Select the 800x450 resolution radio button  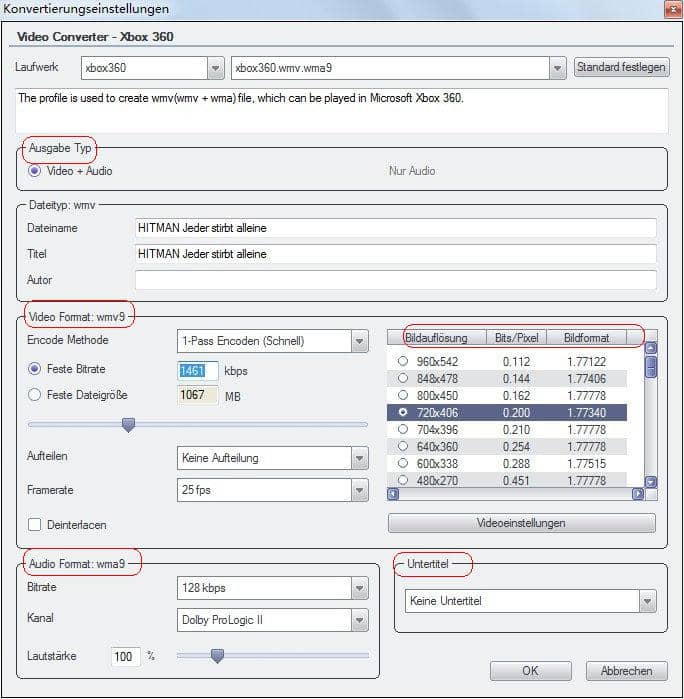403,395
